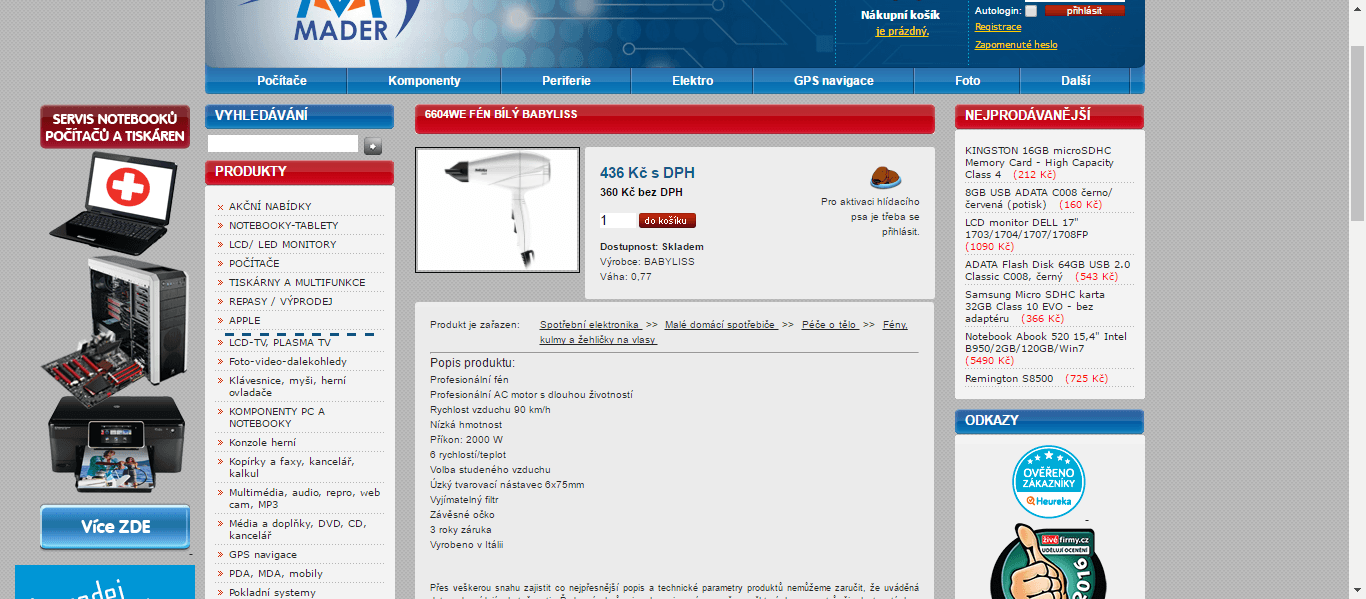Open the Komponenty menu
Viewport: 1366px width, 599px height.
[424, 81]
